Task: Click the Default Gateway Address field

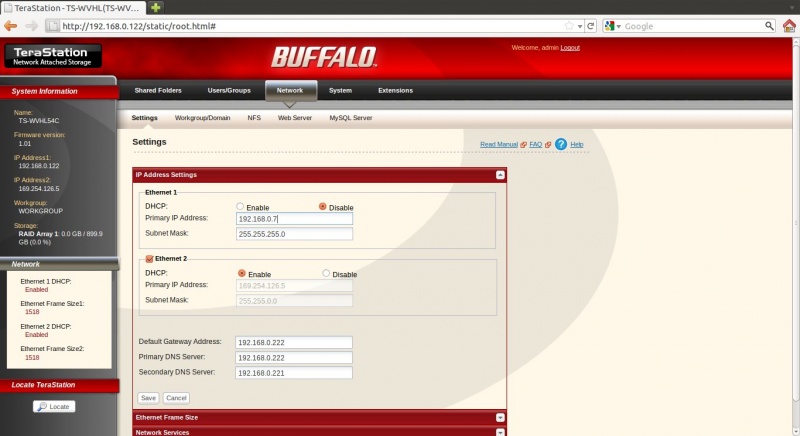Action: click(294, 342)
